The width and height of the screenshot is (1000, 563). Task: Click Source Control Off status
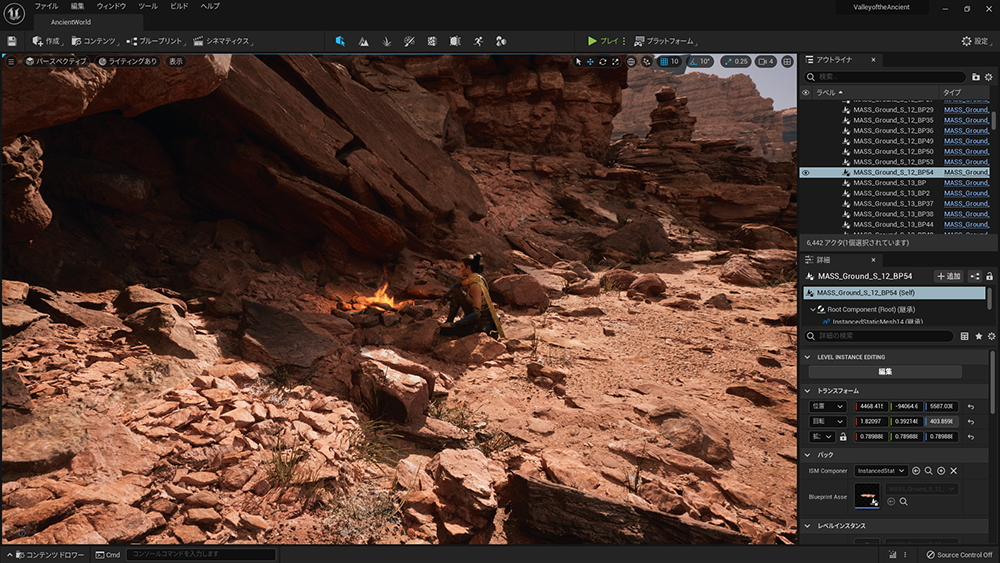click(960, 555)
